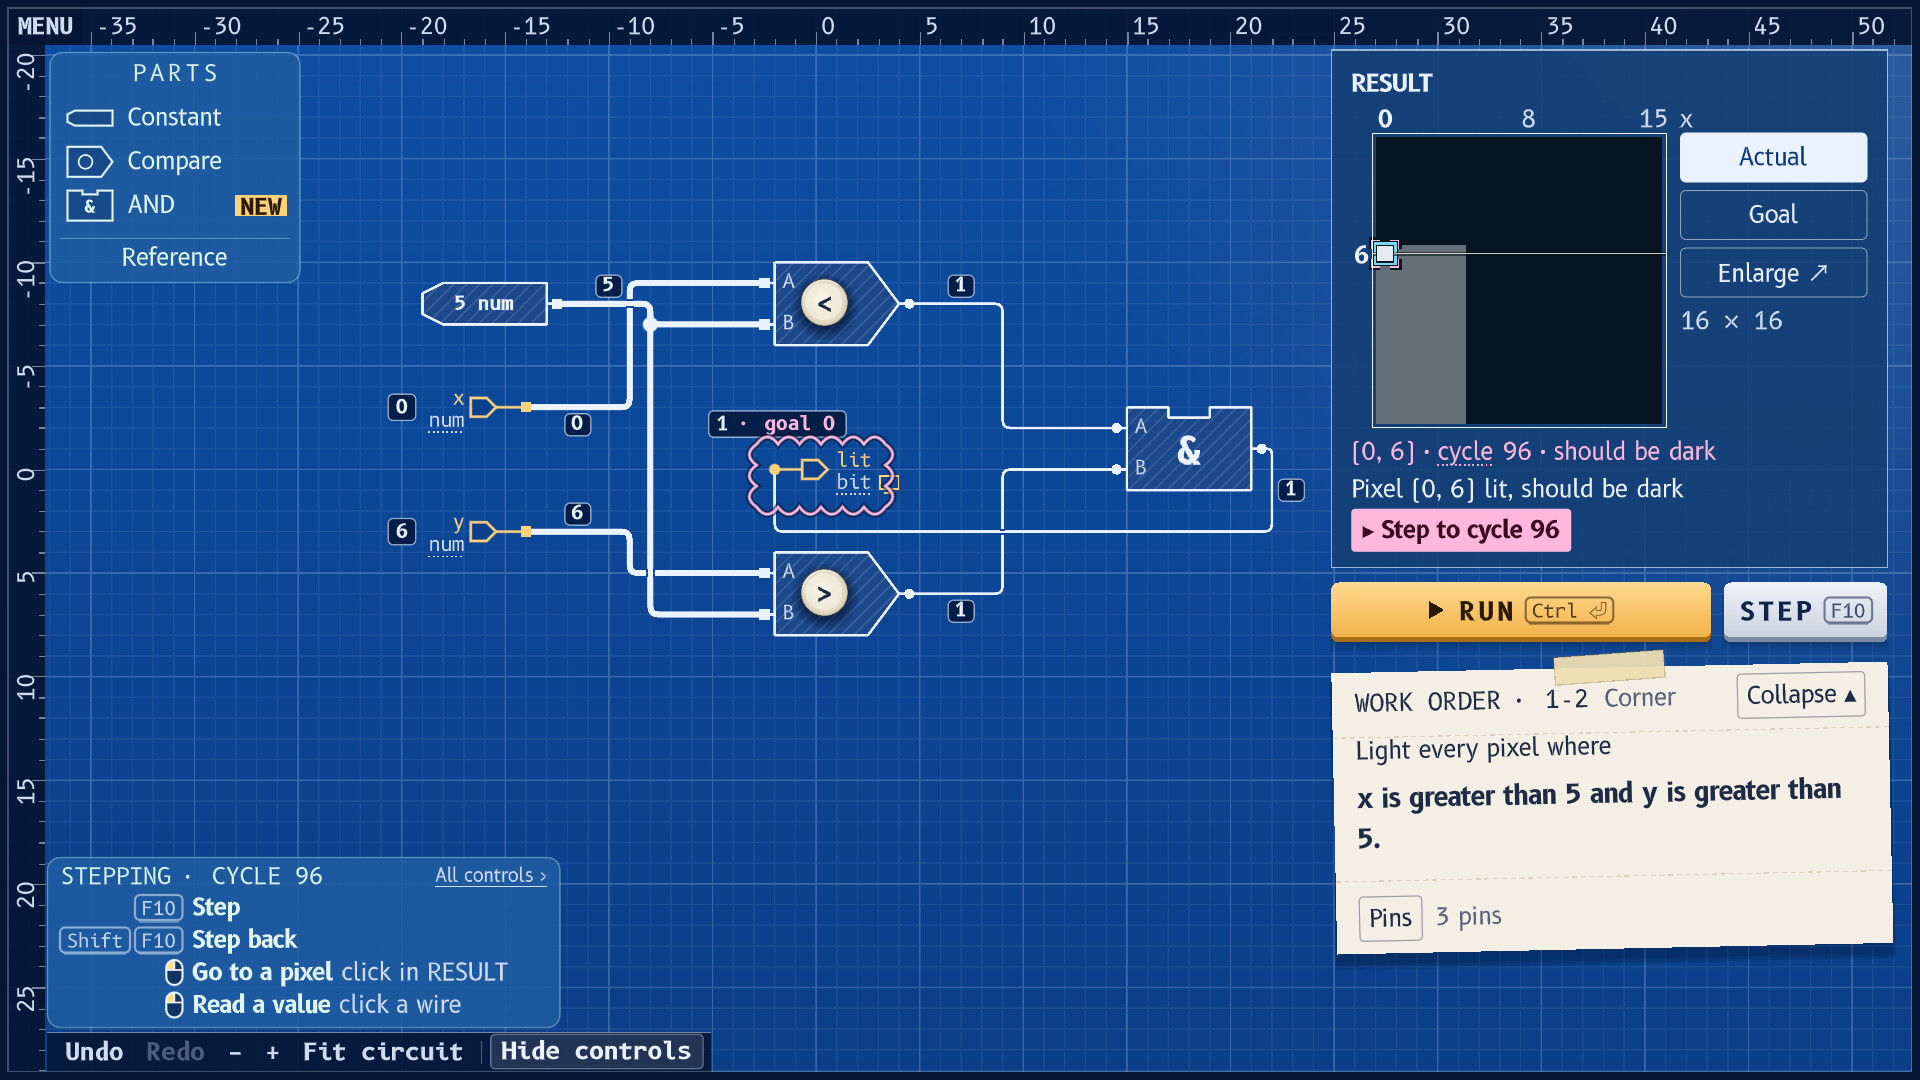Open the parts Reference
1920x1080 pixels.
point(174,258)
